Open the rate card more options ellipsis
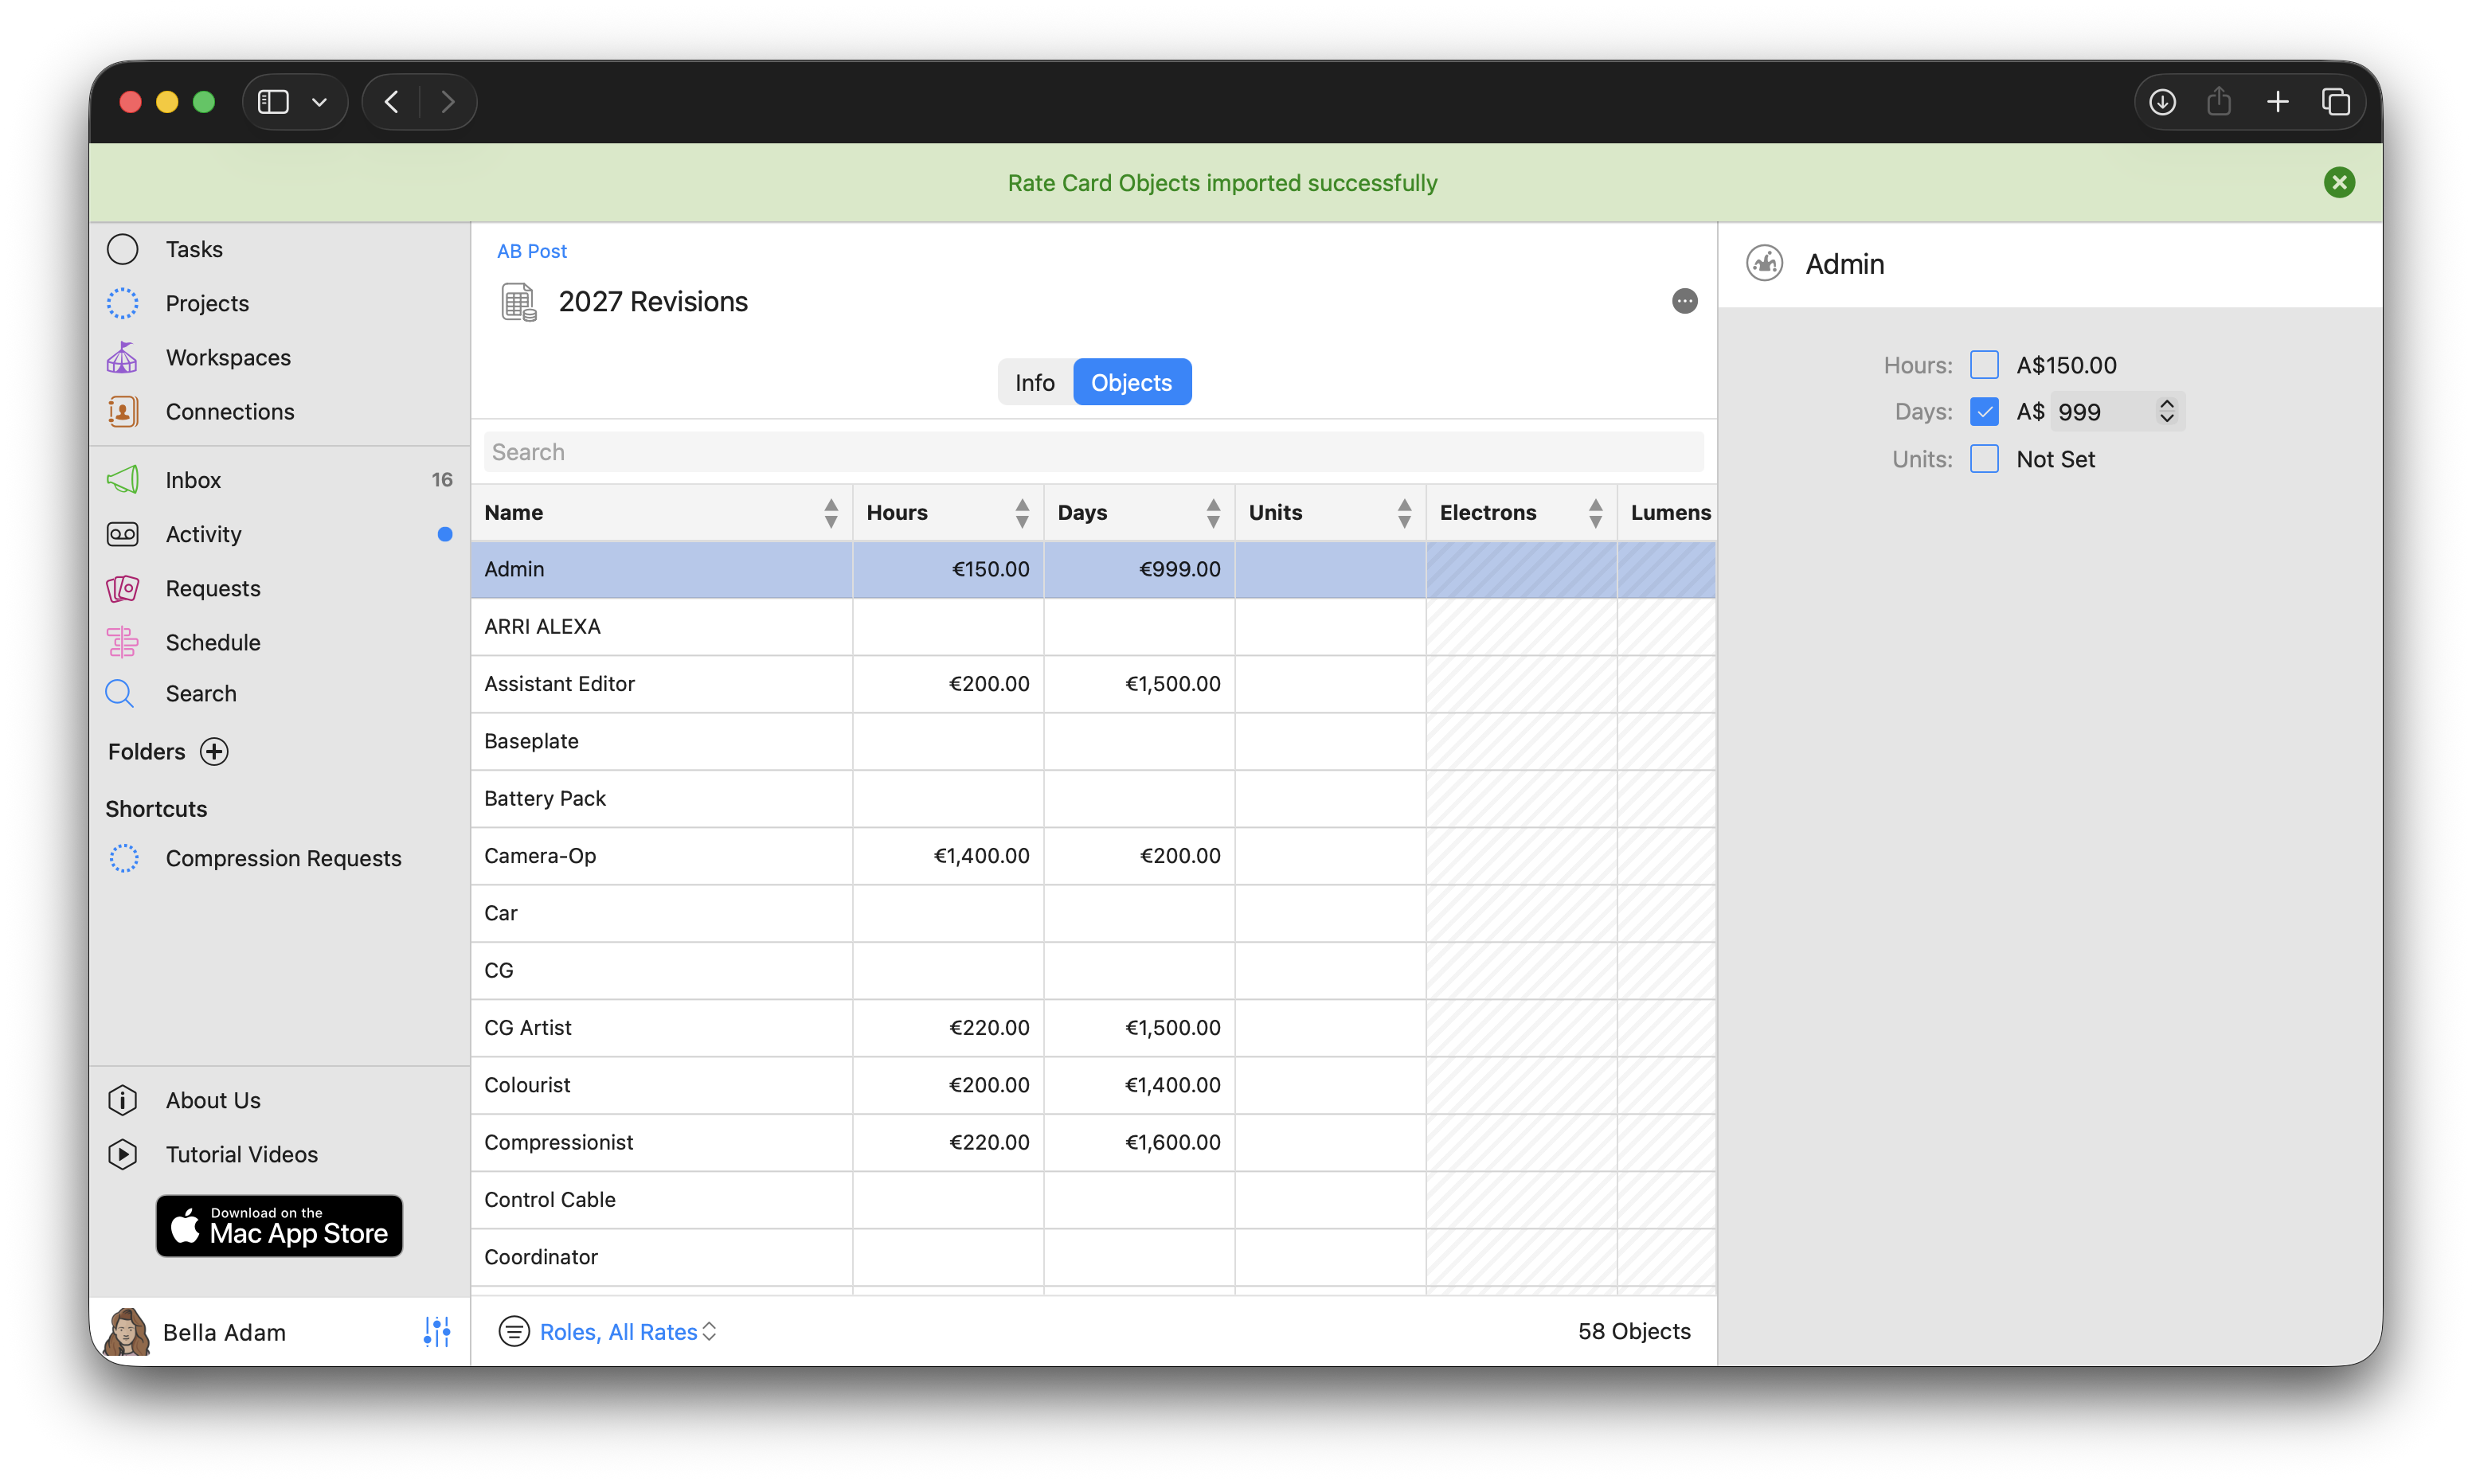The image size is (2472, 1484). point(1684,301)
